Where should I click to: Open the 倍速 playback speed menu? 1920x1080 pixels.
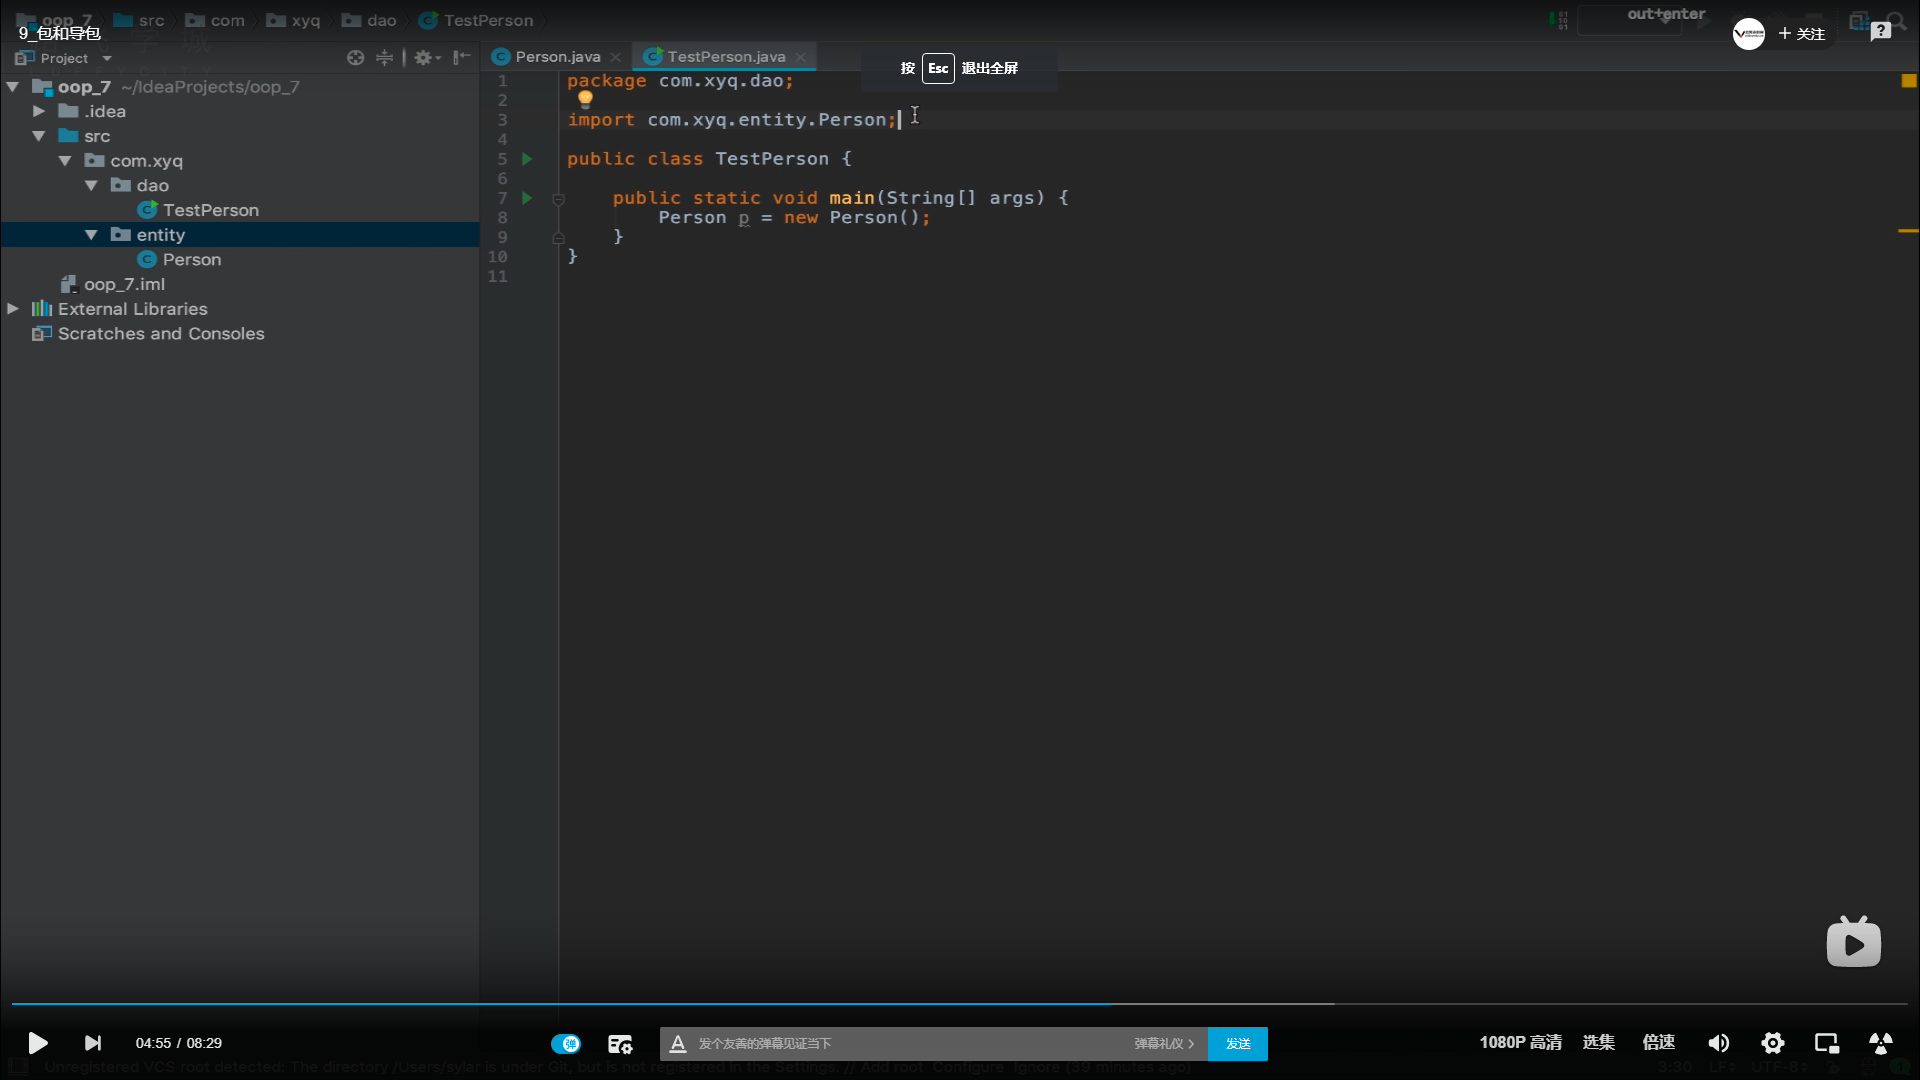coord(1658,1042)
